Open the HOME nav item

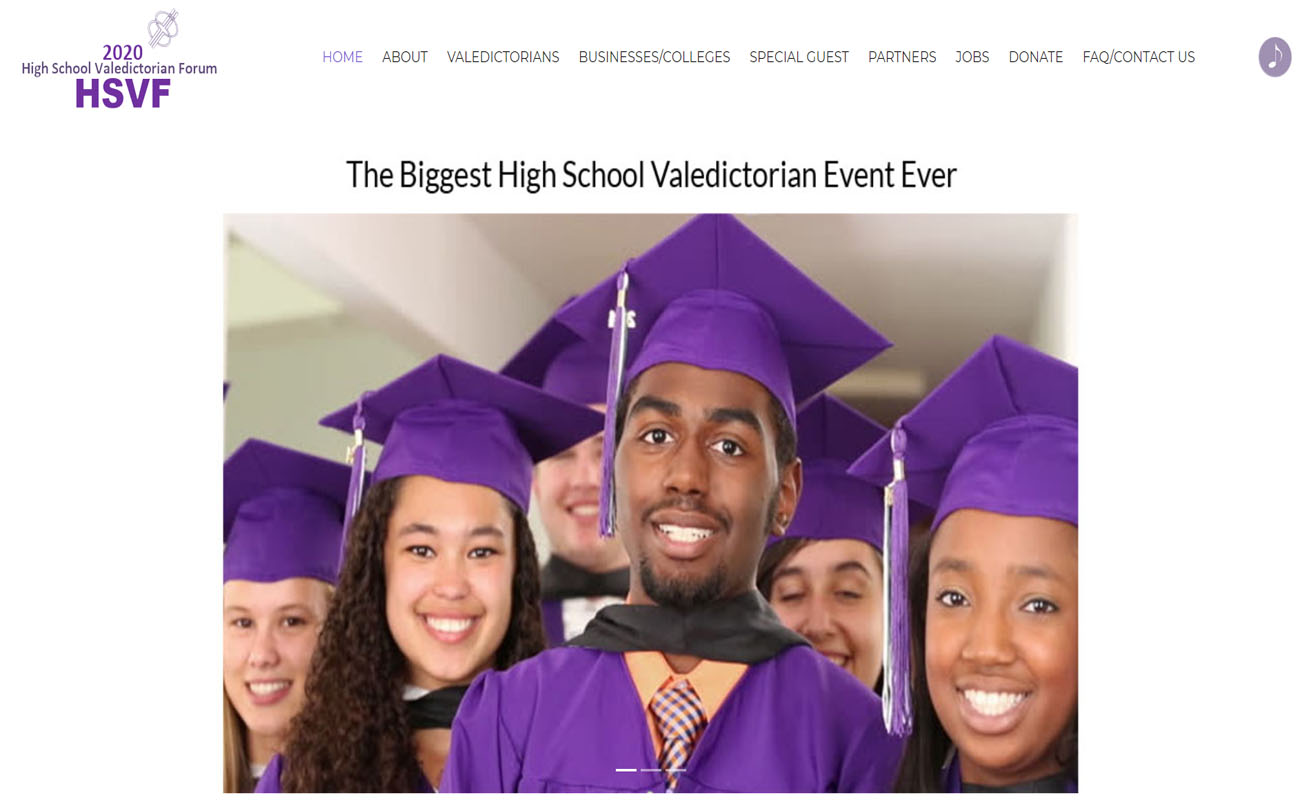pyautogui.click(x=342, y=57)
